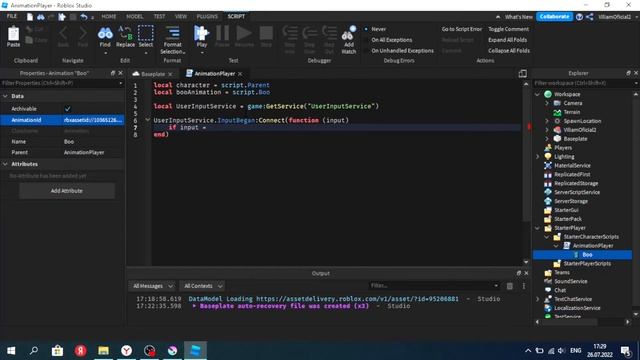Select the AnimationId property value
This screenshot has height=360, width=640.
click(x=93, y=120)
